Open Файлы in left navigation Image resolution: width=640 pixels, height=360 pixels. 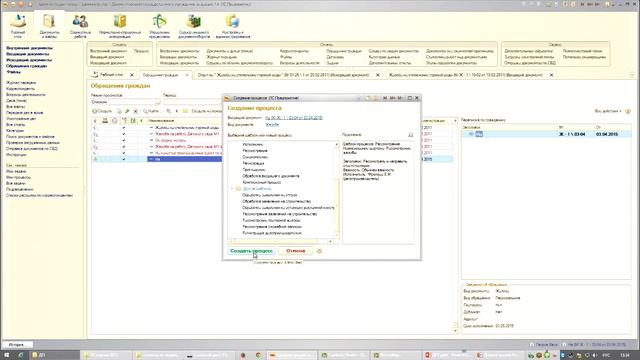pyautogui.click(x=13, y=72)
